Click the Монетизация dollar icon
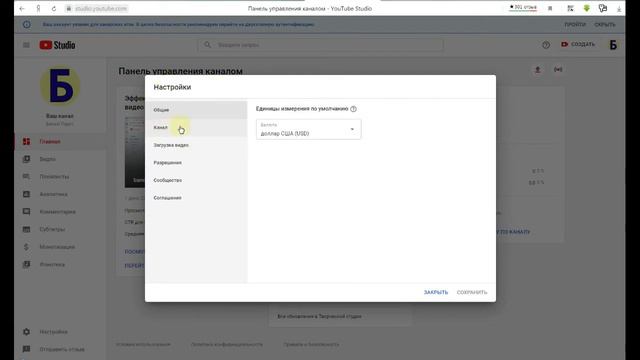This screenshot has height=360, width=640. point(26,247)
